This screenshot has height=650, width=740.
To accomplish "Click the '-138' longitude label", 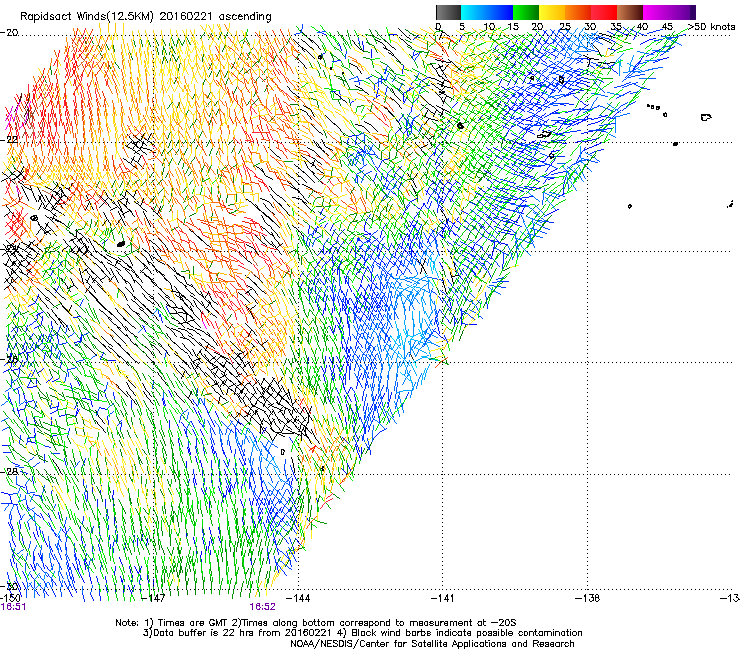I will (588, 598).
